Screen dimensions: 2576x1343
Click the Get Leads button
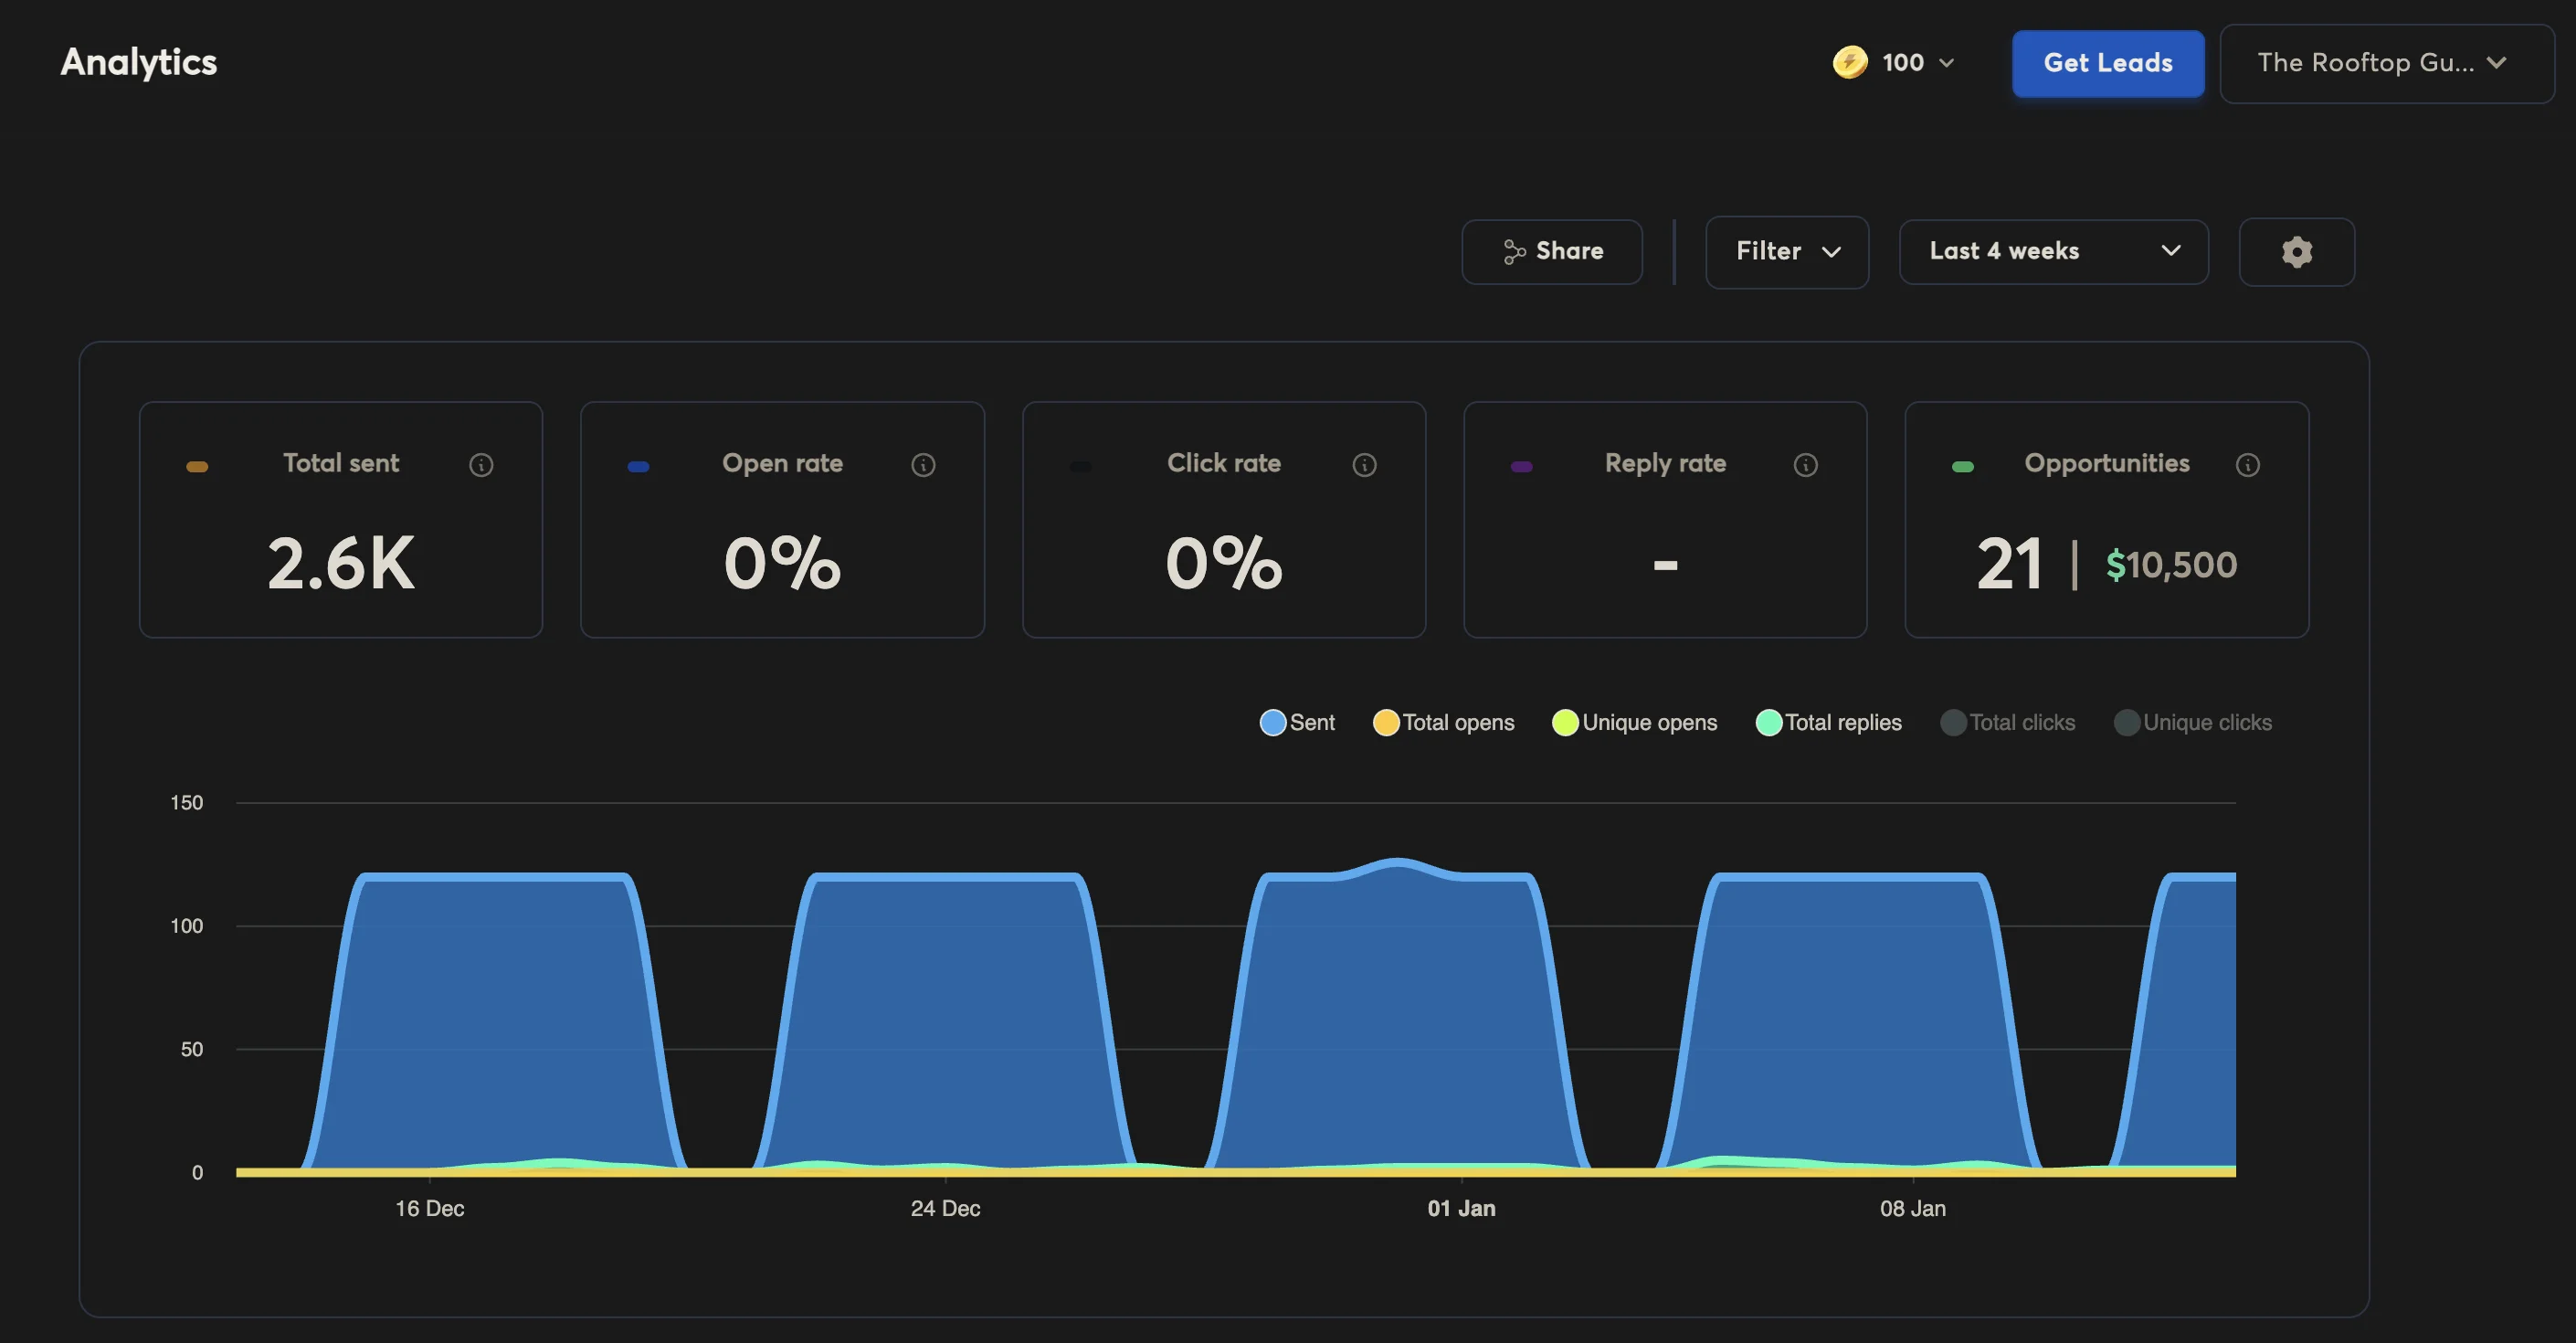tap(2107, 63)
